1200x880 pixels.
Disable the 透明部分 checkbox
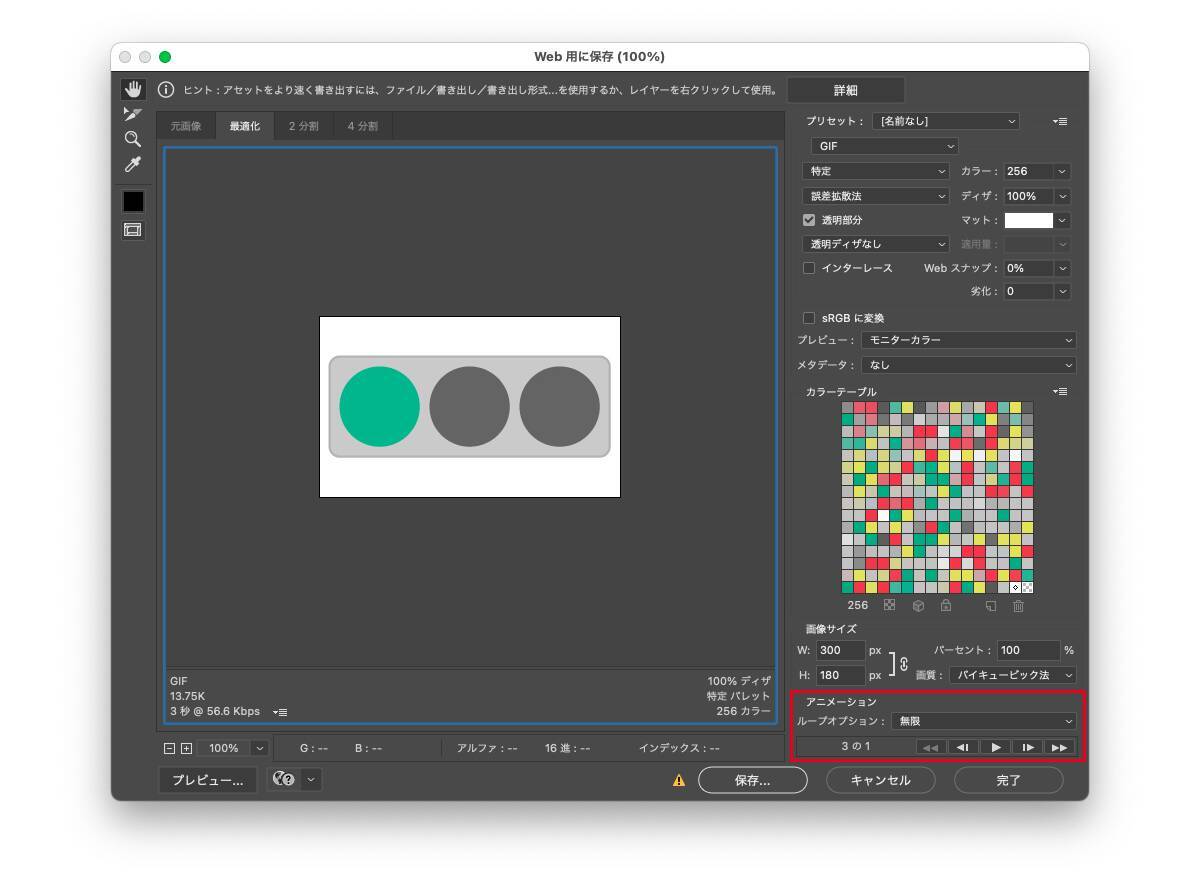[809, 220]
